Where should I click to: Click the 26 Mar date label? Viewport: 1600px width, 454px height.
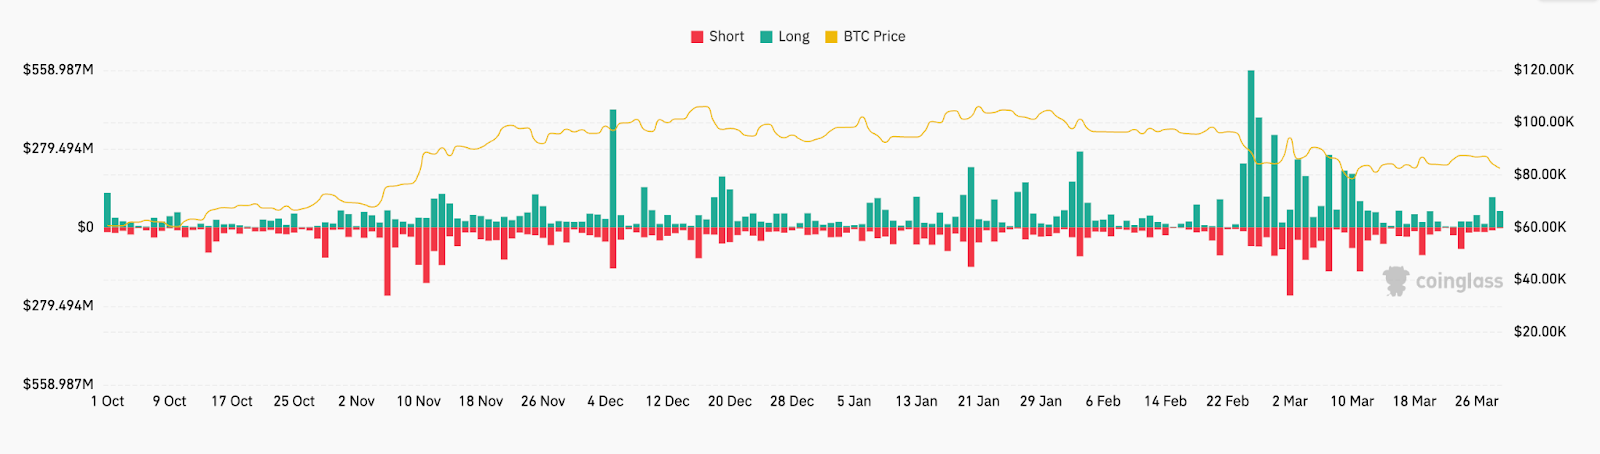pos(1476,401)
